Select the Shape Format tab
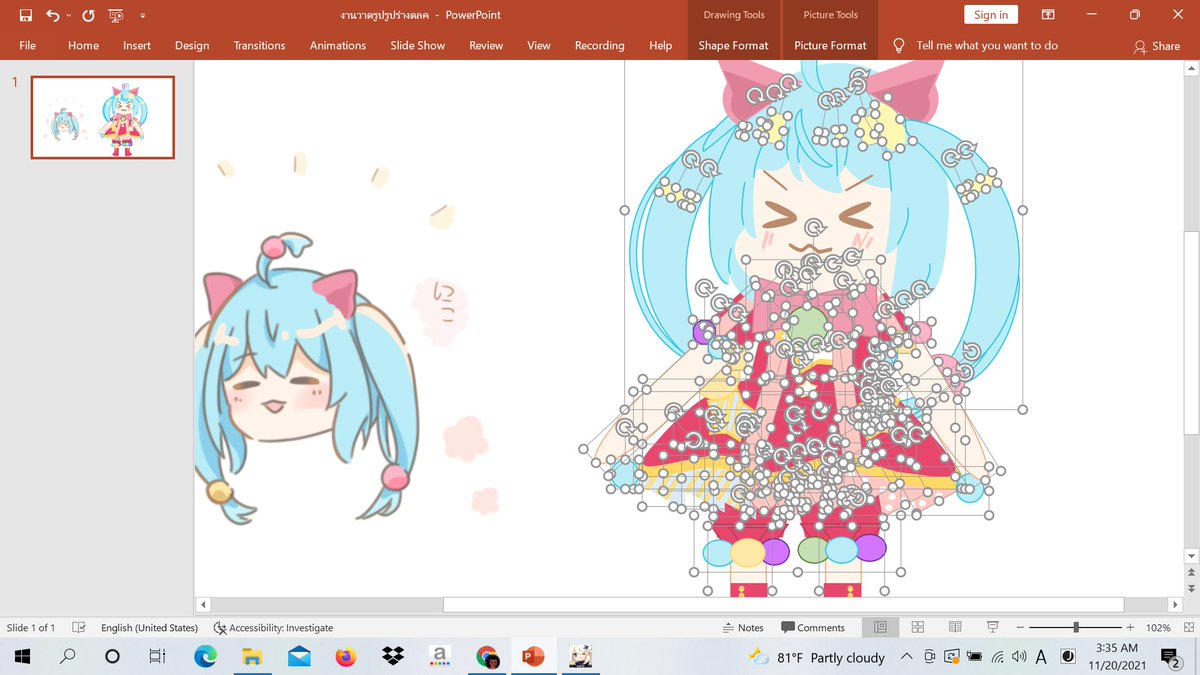The image size is (1200, 675). click(x=733, y=45)
